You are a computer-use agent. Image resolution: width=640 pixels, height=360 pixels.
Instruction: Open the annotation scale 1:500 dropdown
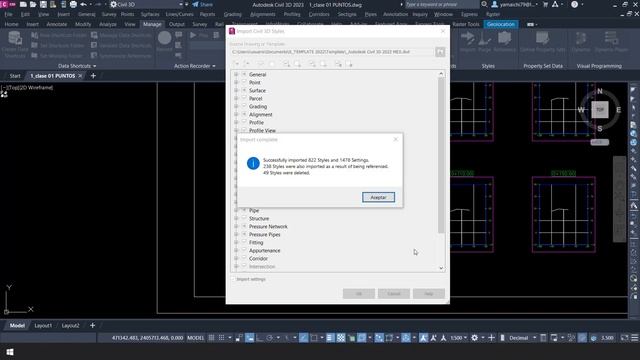[x=459, y=338]
